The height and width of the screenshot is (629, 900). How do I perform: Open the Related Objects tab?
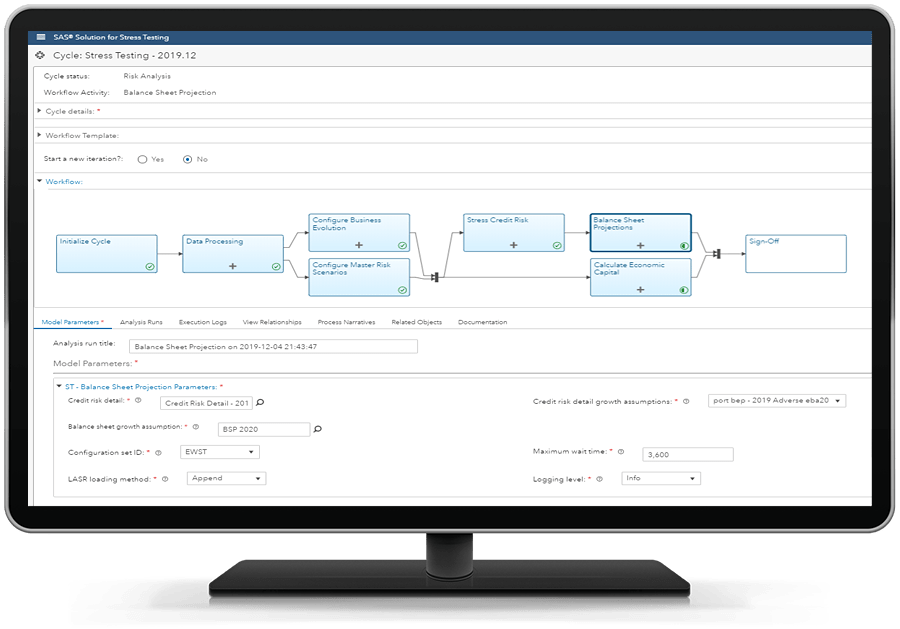coord(417,323)
